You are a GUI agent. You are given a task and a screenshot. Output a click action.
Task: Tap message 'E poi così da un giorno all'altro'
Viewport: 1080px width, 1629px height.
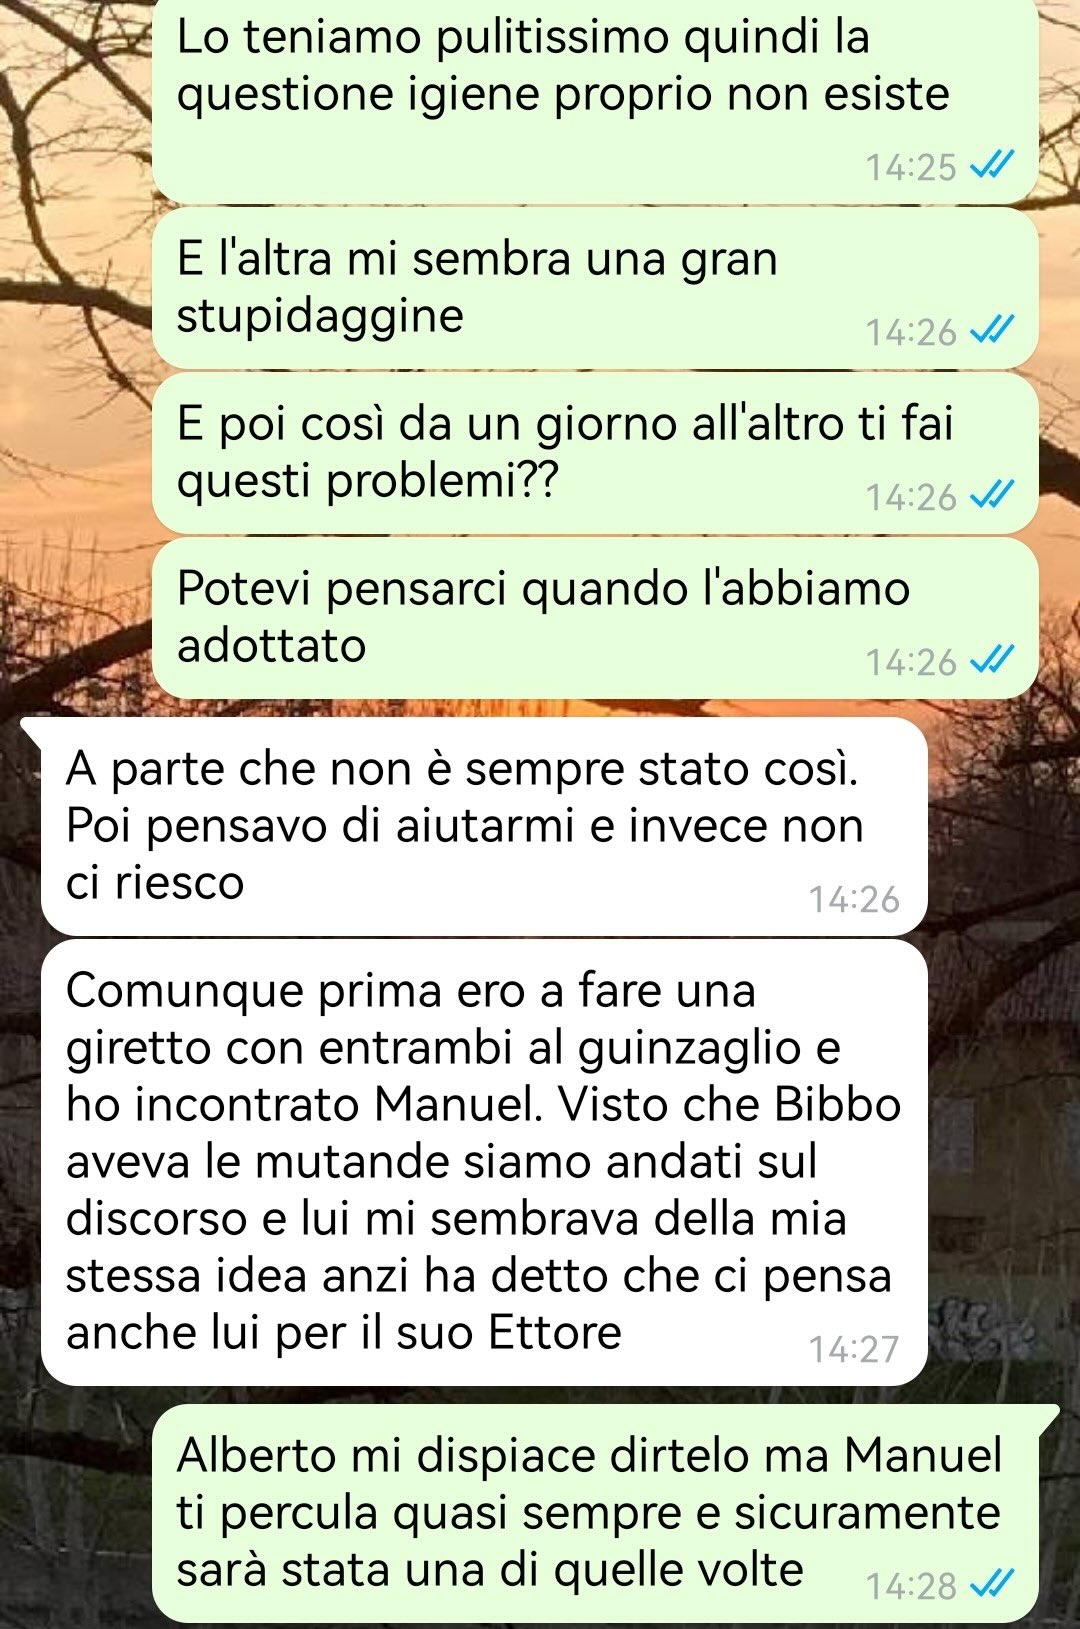pyautogui.click(x=595, y=453)
